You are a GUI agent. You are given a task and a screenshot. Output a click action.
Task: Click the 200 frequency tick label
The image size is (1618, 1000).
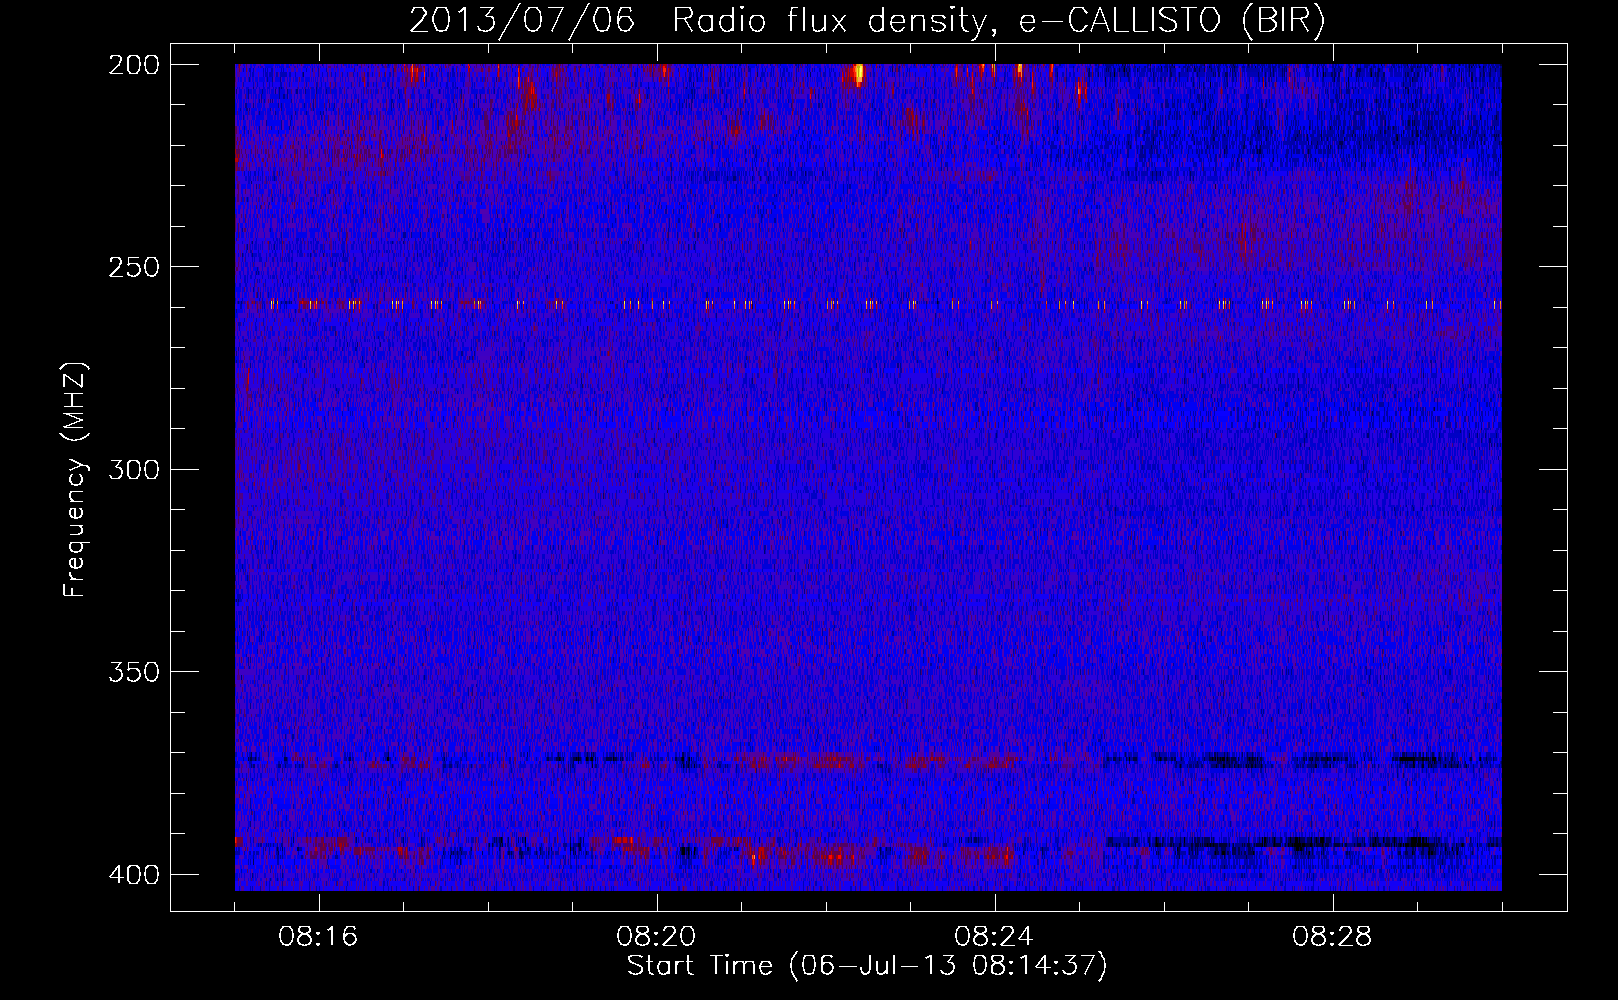[134, 64]
